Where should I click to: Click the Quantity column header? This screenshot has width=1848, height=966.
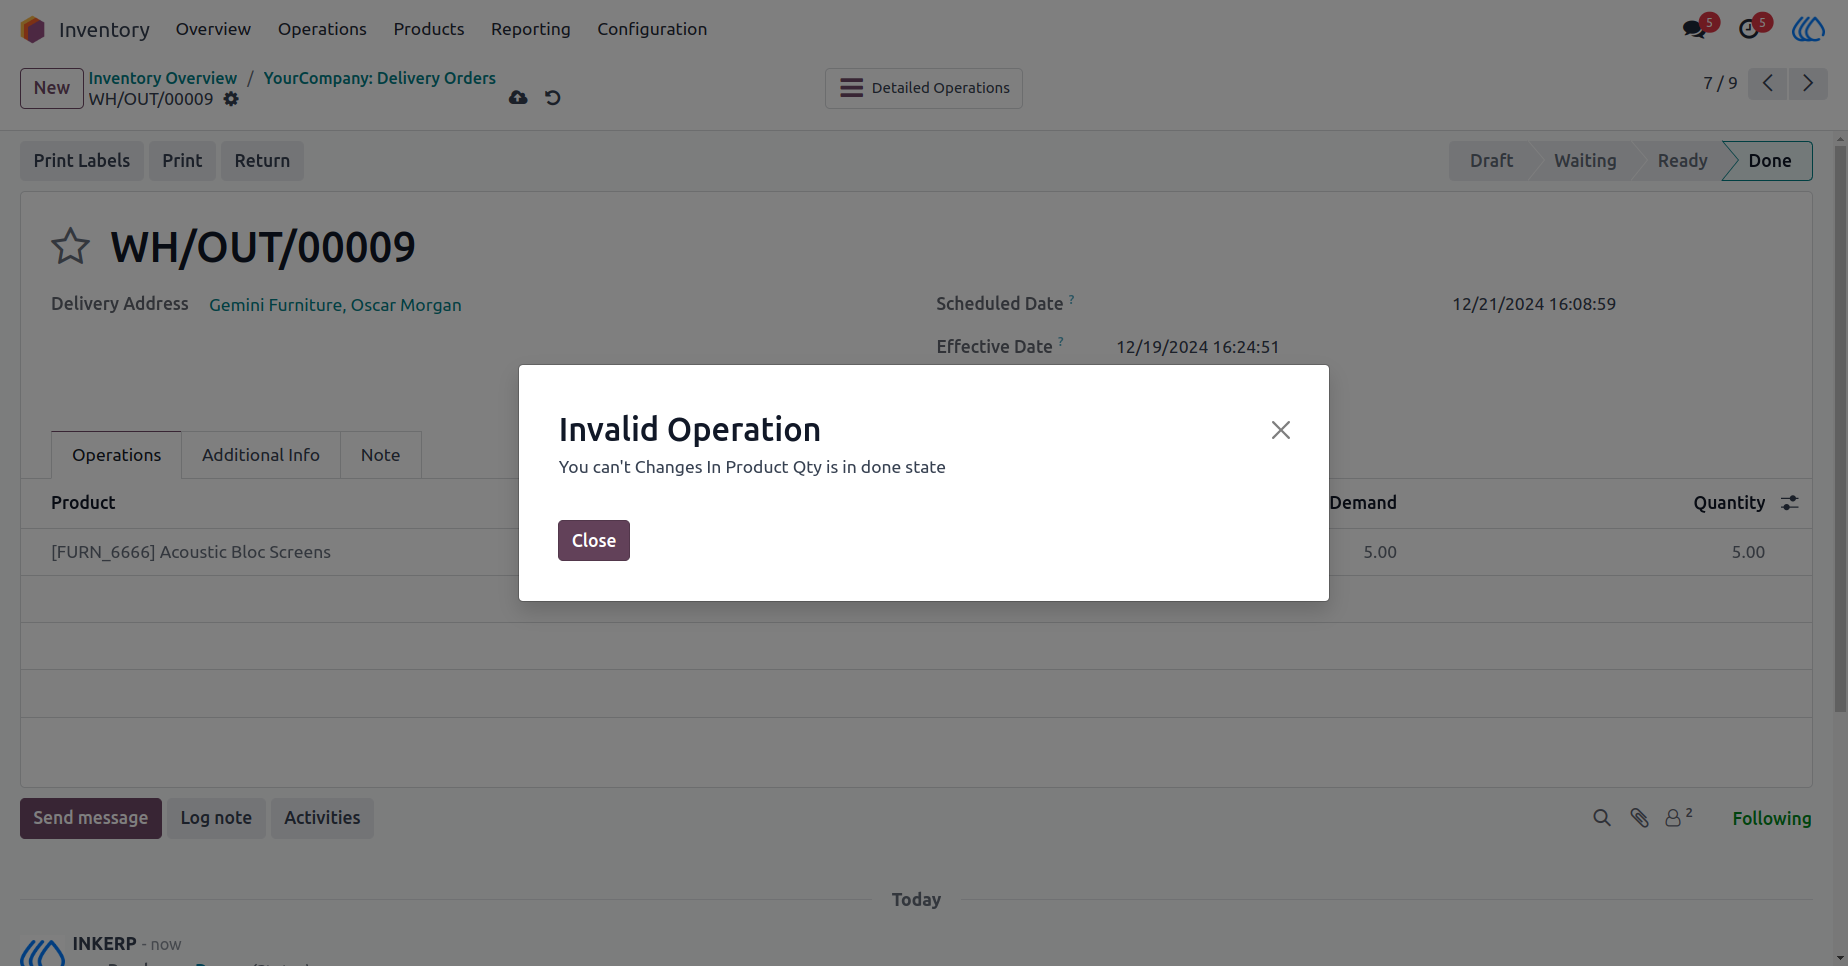1729,503
